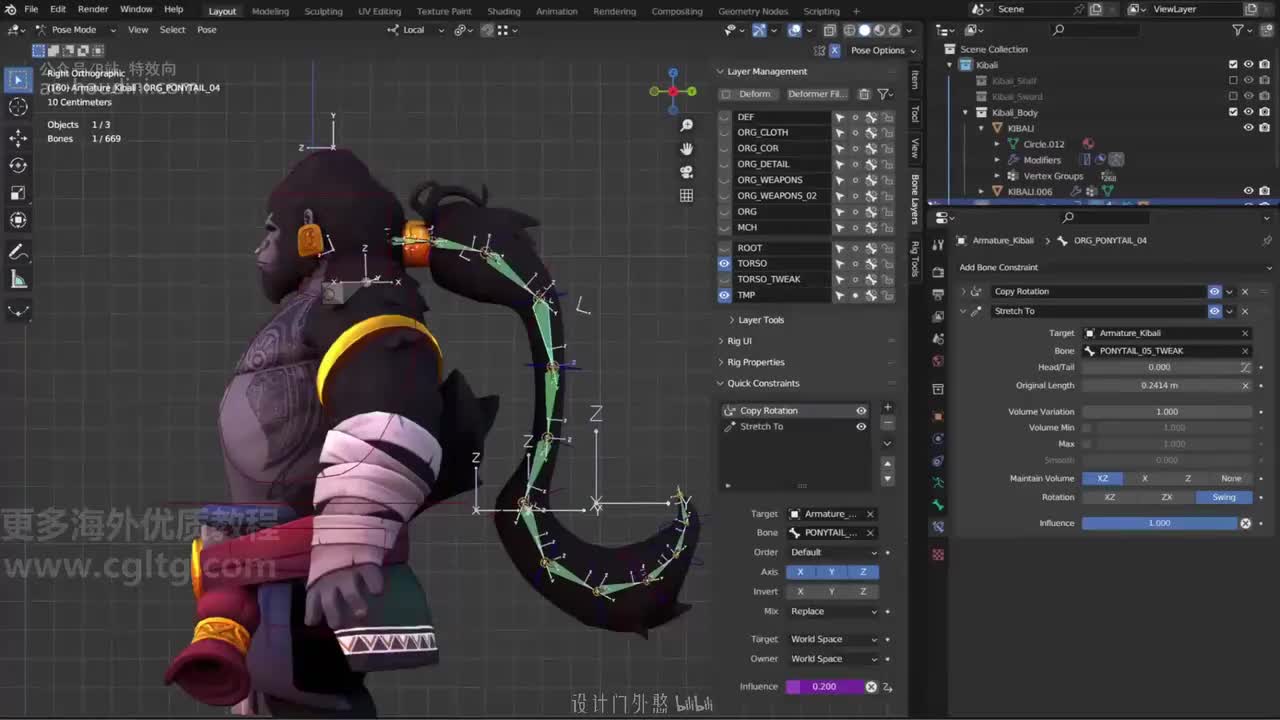Screen dimensions: 1280x720
Task: Open the Bone Constraints properties tab
Action: coord(937,527)
